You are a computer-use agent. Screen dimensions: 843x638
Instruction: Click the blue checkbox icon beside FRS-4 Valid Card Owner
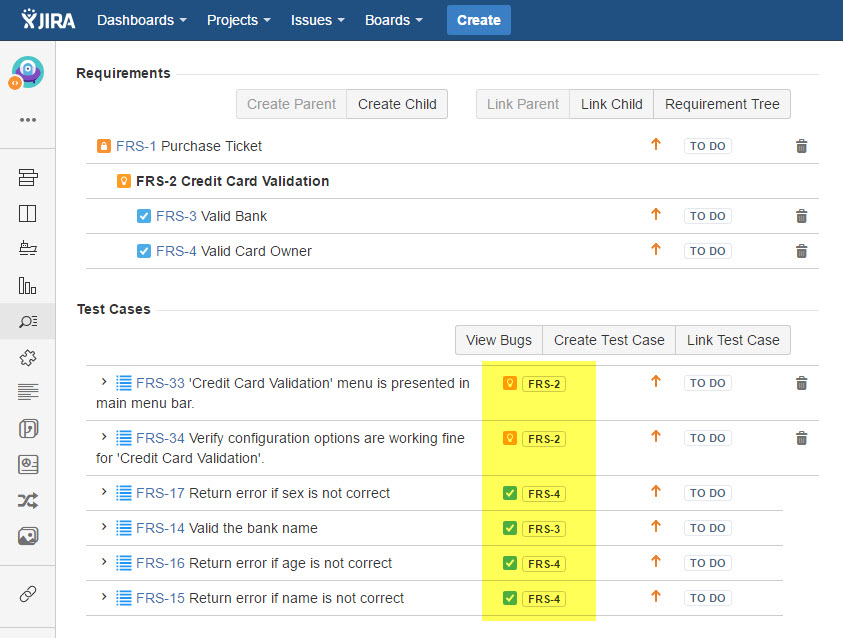[143, 251]
